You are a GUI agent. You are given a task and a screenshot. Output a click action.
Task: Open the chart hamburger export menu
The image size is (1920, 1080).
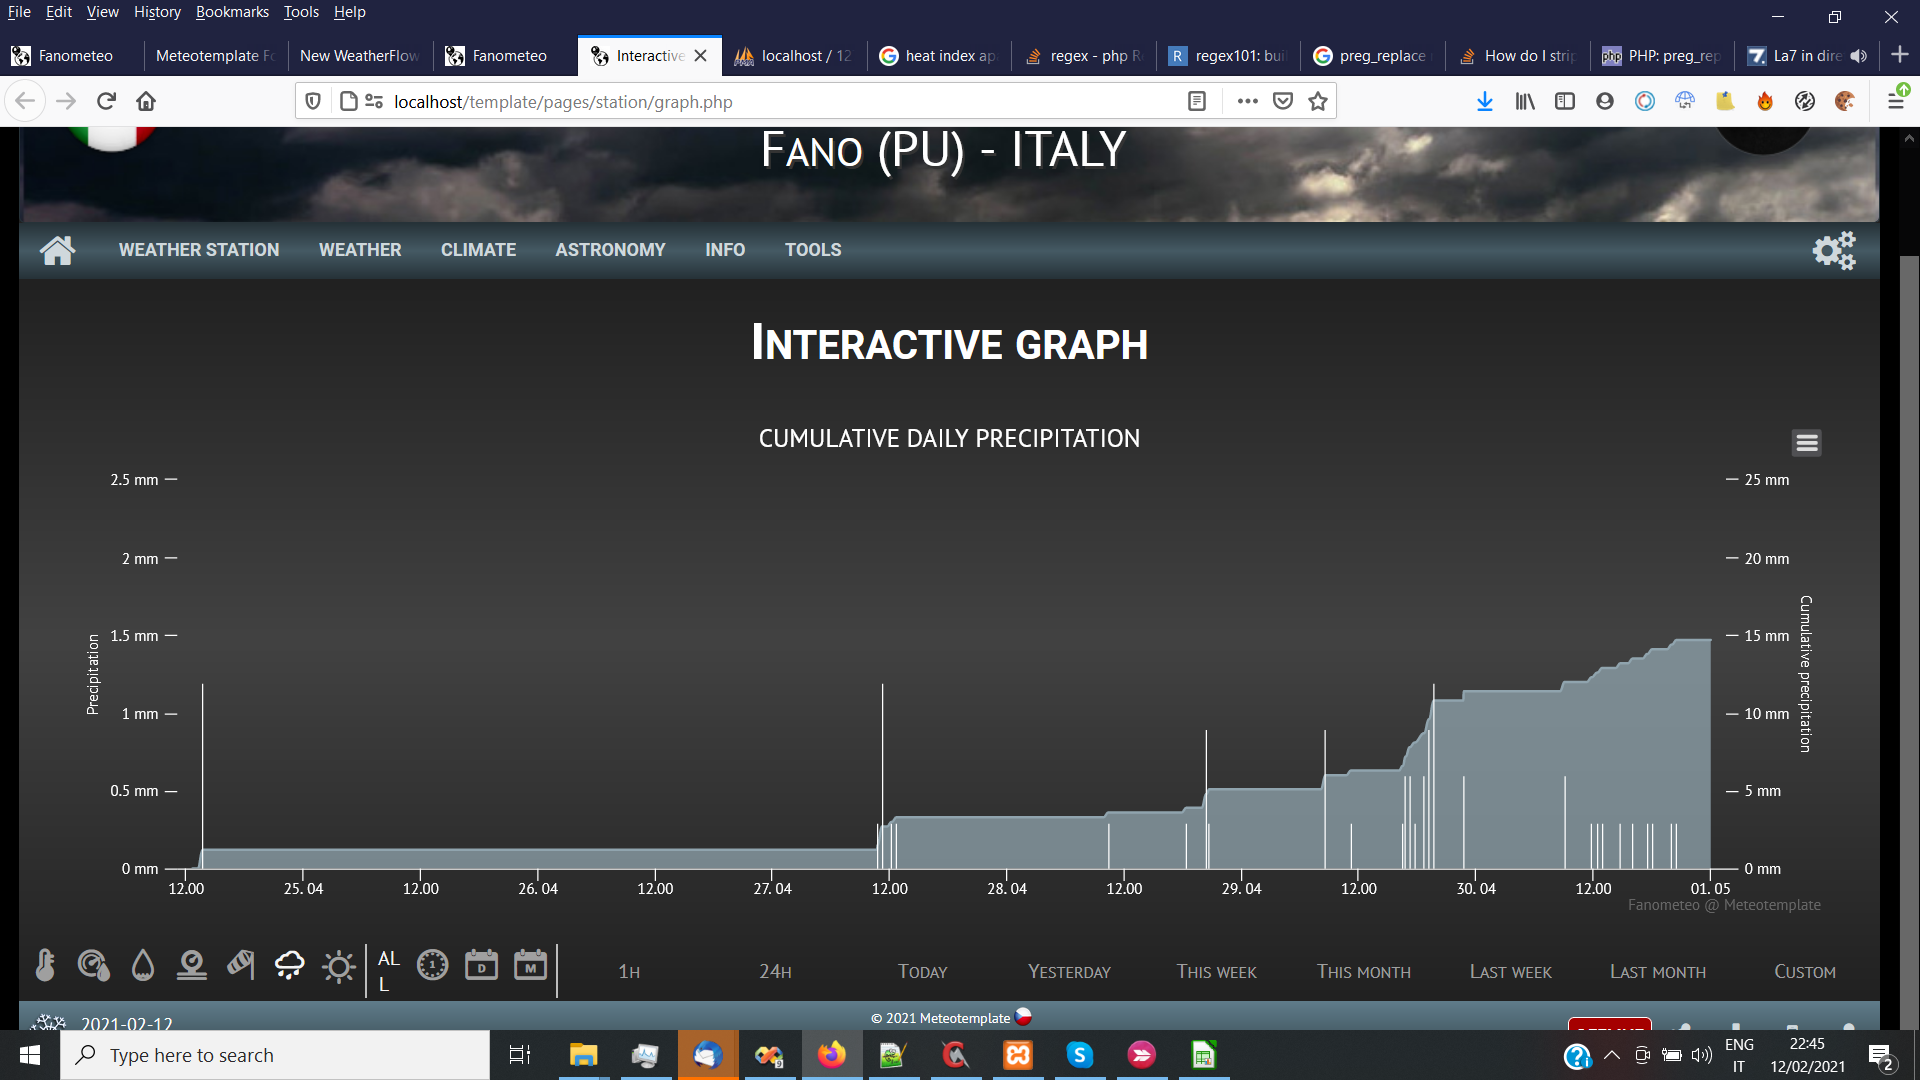tap(1806, 442)
